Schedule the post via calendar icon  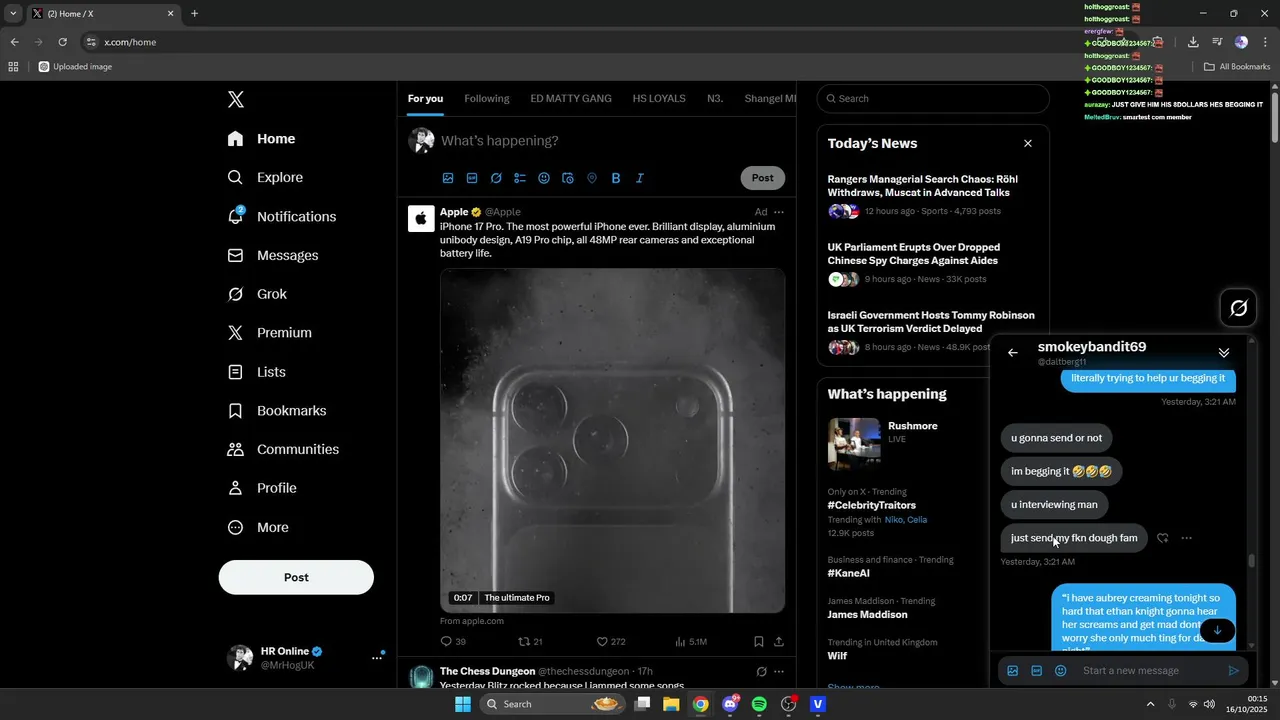pyautogui.click(x=568, y=178)
